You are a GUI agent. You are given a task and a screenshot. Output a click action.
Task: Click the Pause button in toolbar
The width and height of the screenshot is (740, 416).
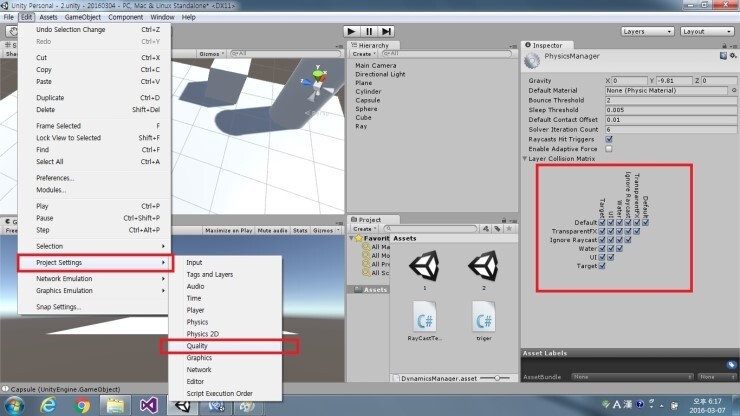(369, 31)
